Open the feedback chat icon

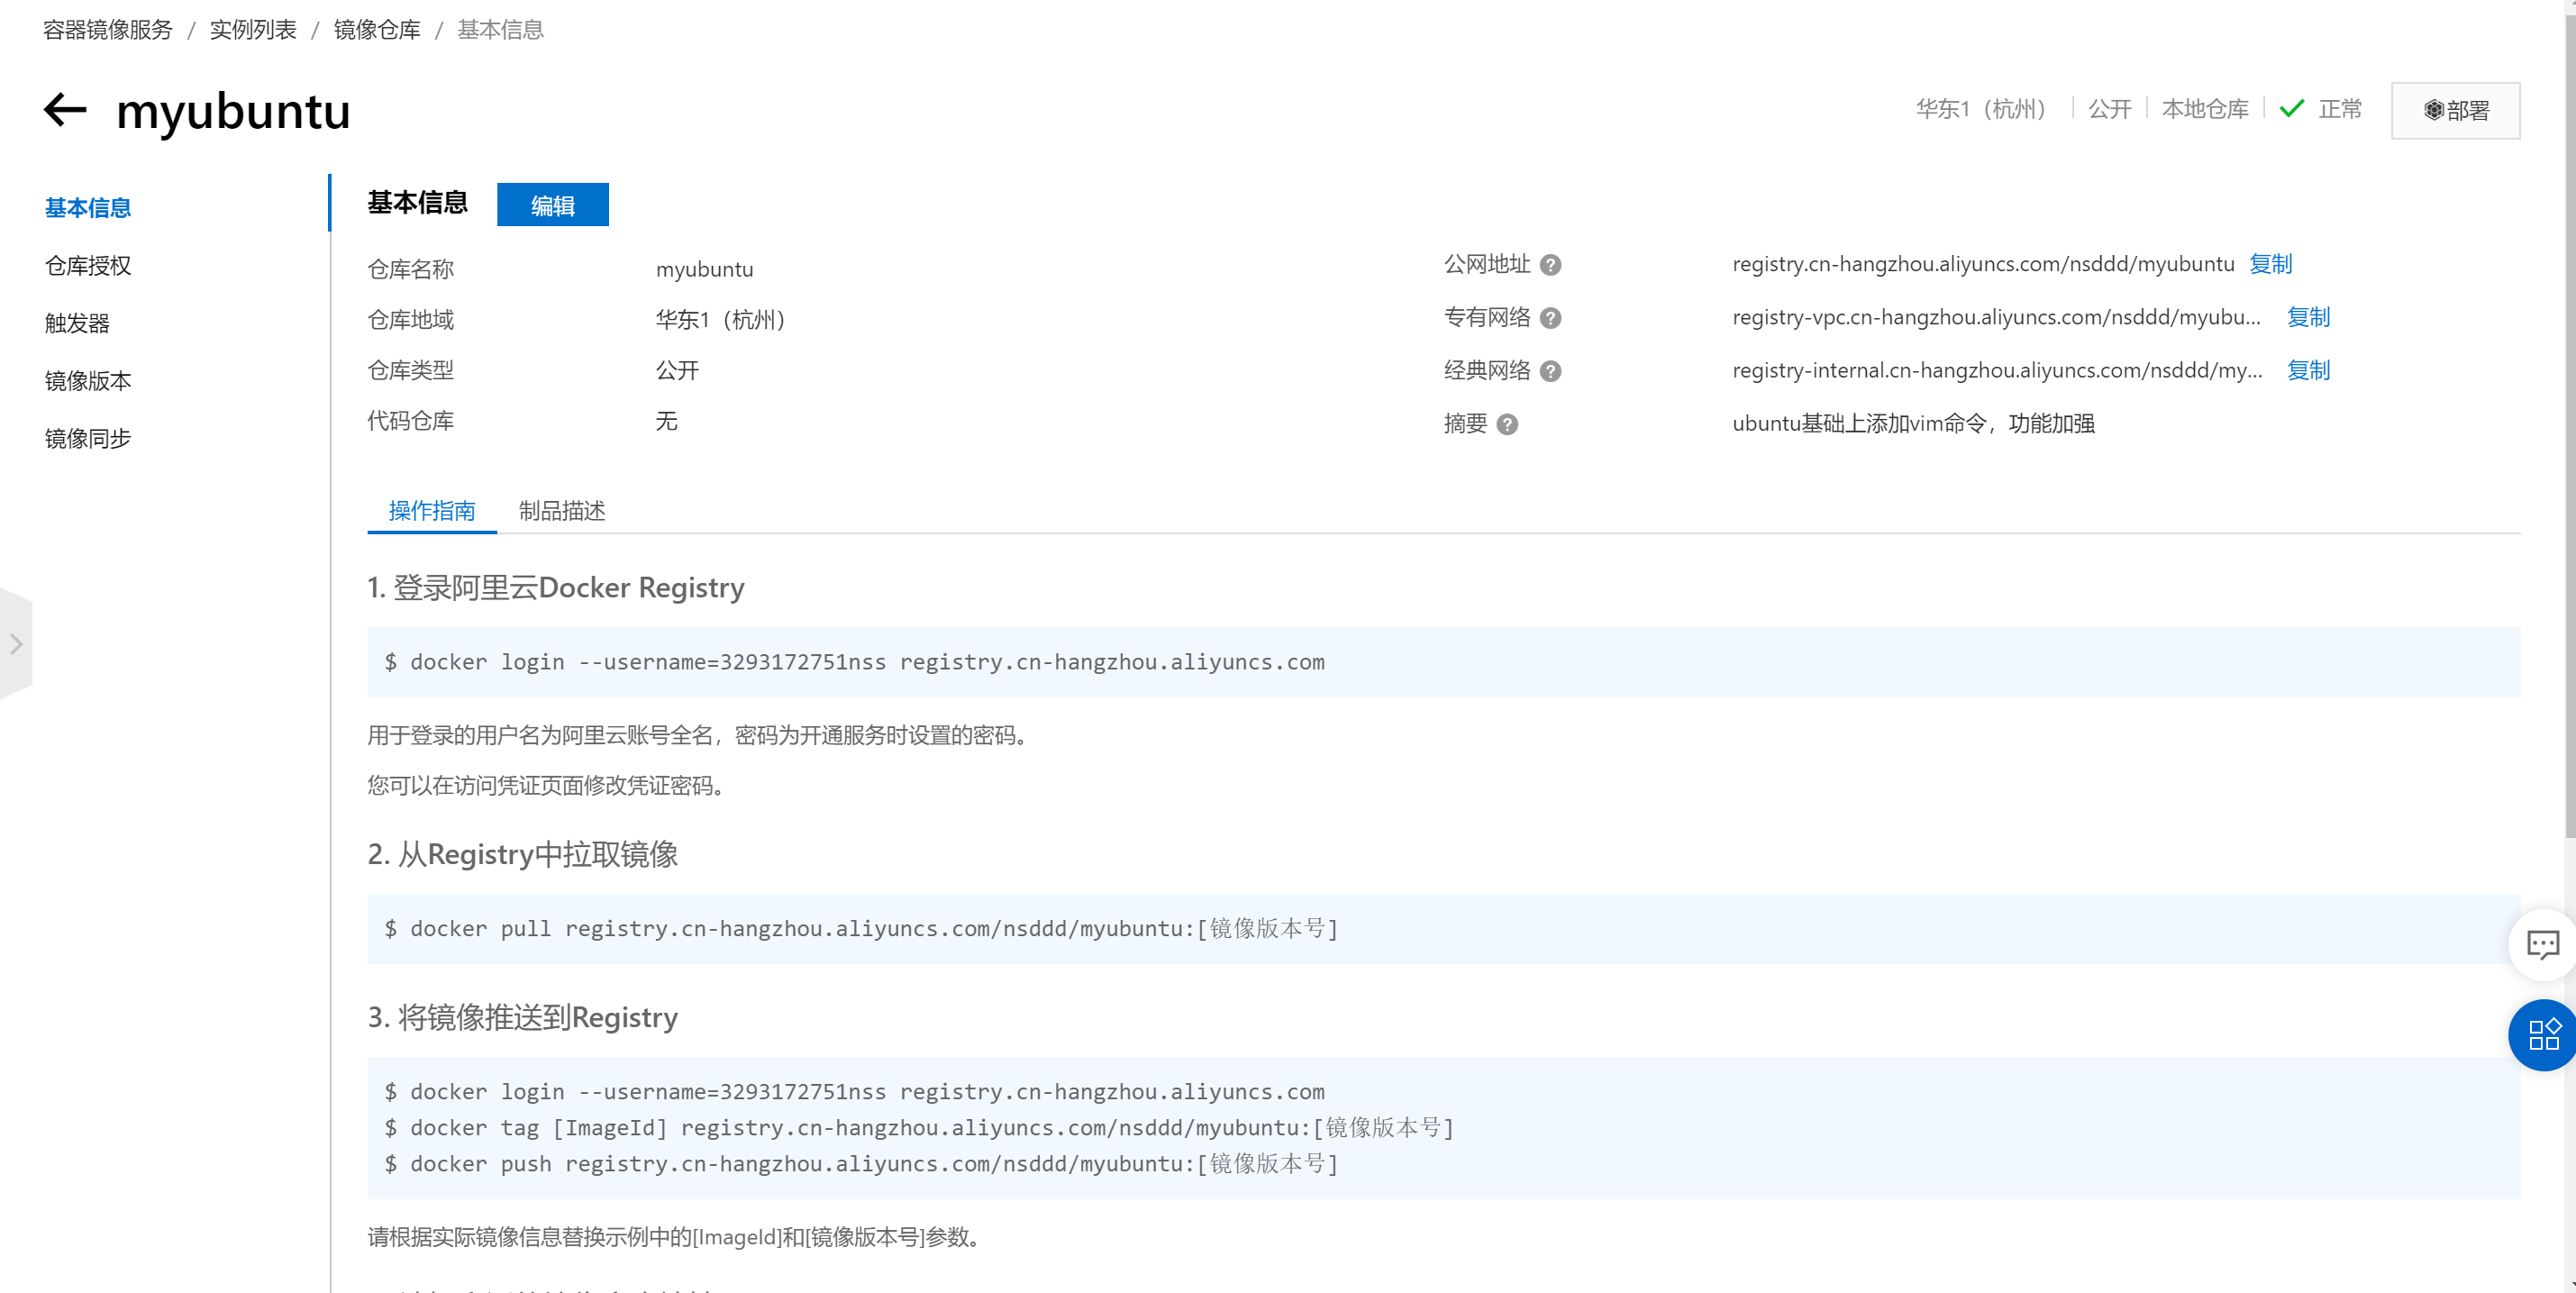(2542, 945)
